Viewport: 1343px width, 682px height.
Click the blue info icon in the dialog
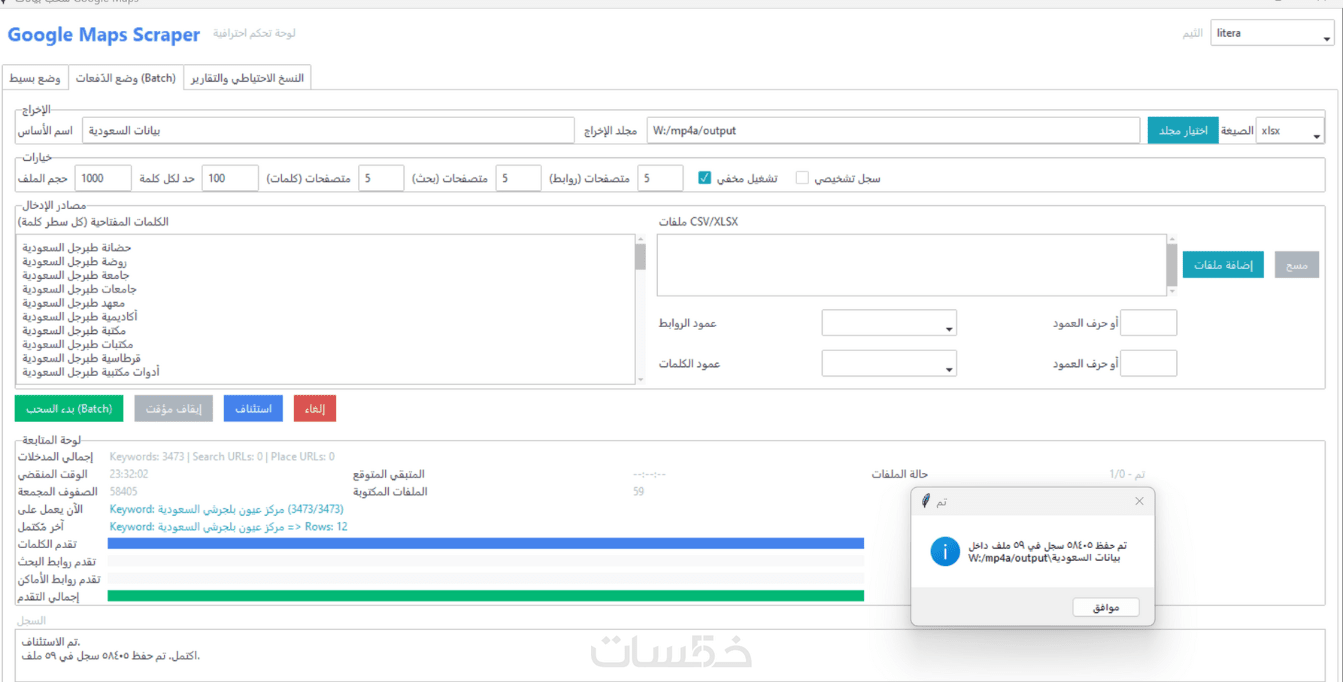[945, 551]
